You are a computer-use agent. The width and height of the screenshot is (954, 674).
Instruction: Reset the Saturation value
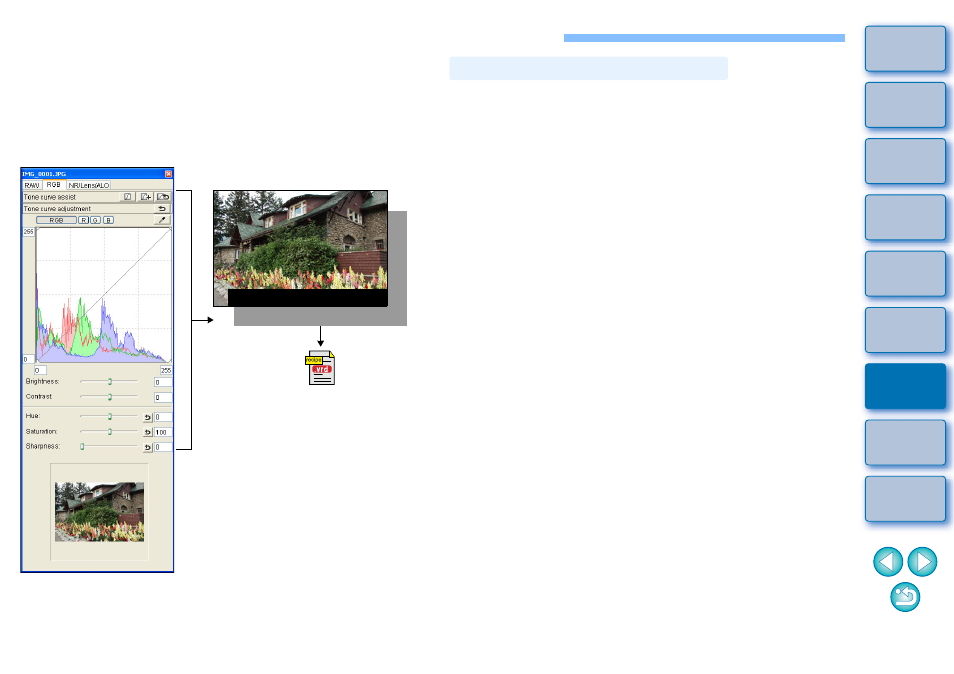pyautogui.click(x=147, y=432)
